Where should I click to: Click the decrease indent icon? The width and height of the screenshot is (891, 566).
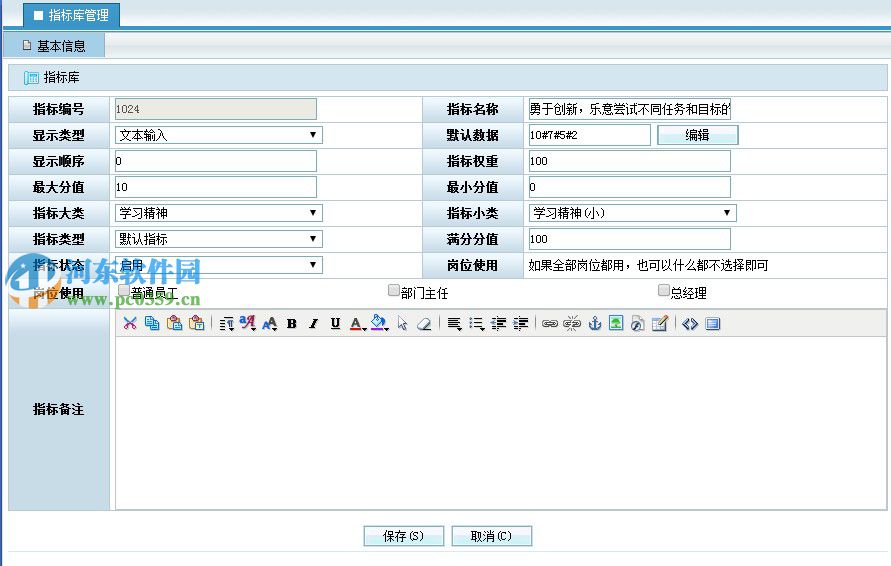pyautogui.click(x=498, y=323)
